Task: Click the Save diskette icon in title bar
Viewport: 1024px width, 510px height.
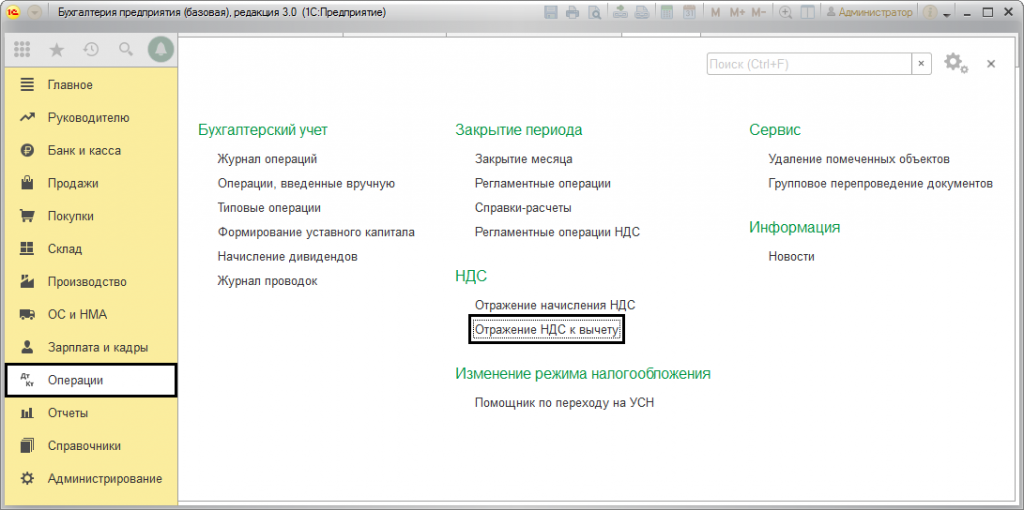Action: click(x=551, y=13)
